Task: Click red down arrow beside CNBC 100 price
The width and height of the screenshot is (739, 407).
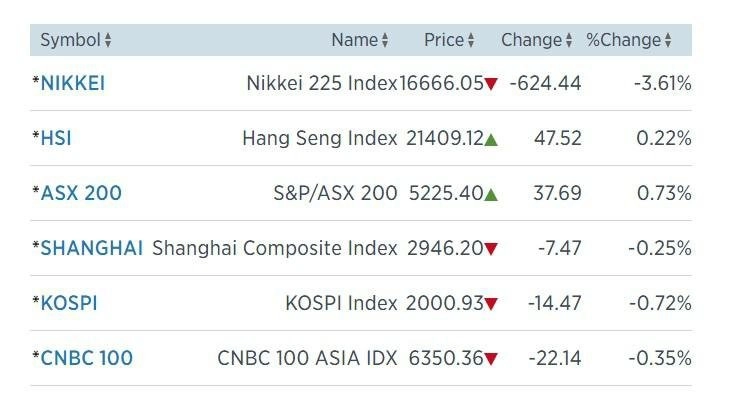Action: [491, 359]
